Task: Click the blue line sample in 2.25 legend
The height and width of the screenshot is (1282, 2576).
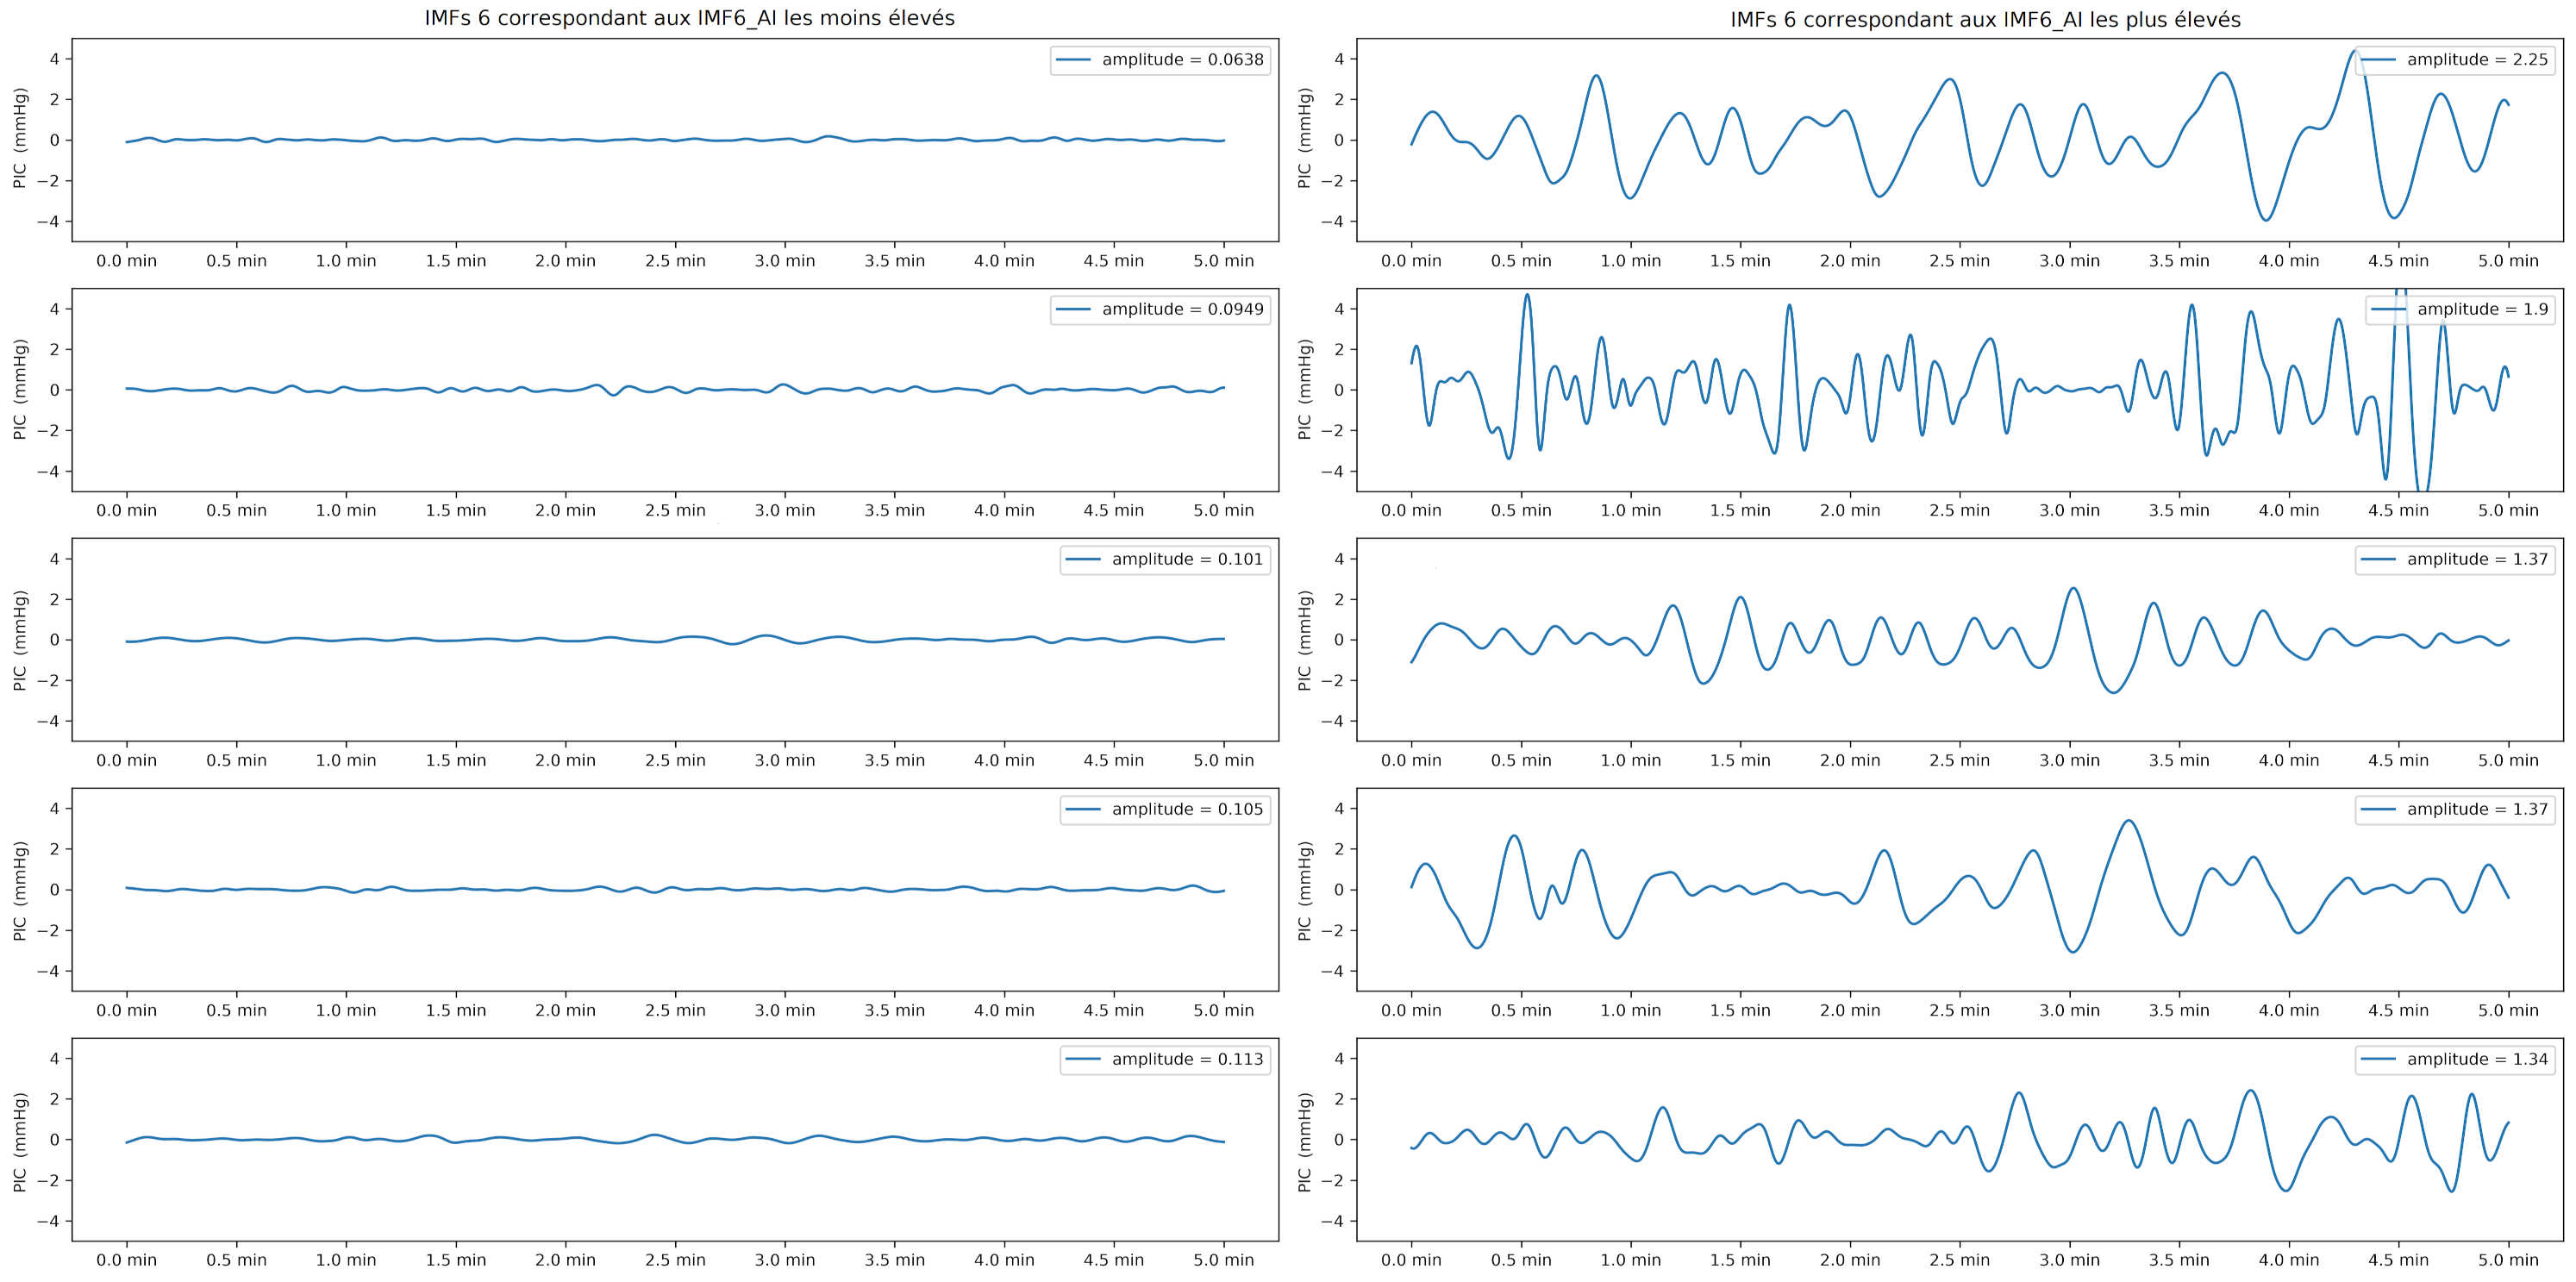Action: click(2378, 60)
